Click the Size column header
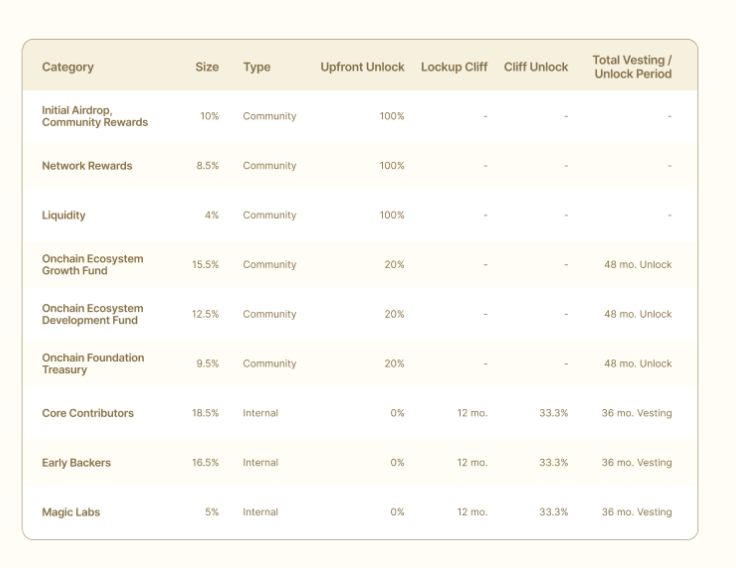This screenshot has height=568, width=736. tap(207, 67)
